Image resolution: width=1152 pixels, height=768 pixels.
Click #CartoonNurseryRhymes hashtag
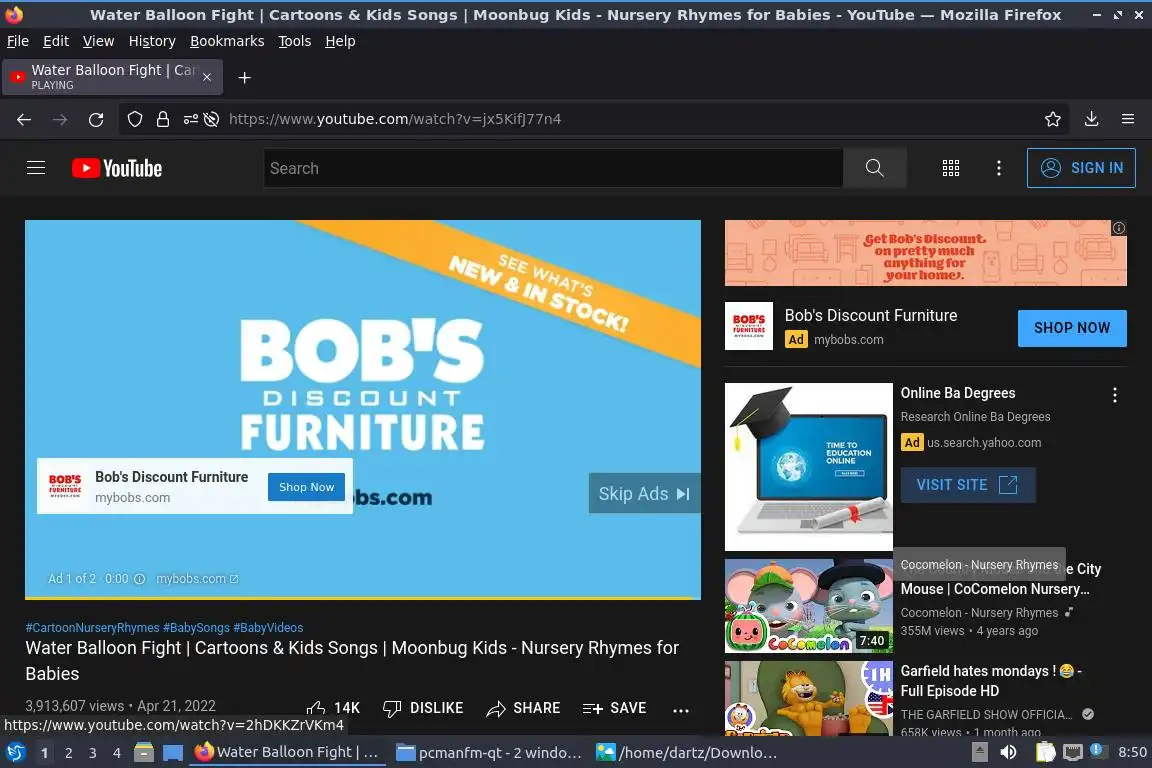pos(93,628)
